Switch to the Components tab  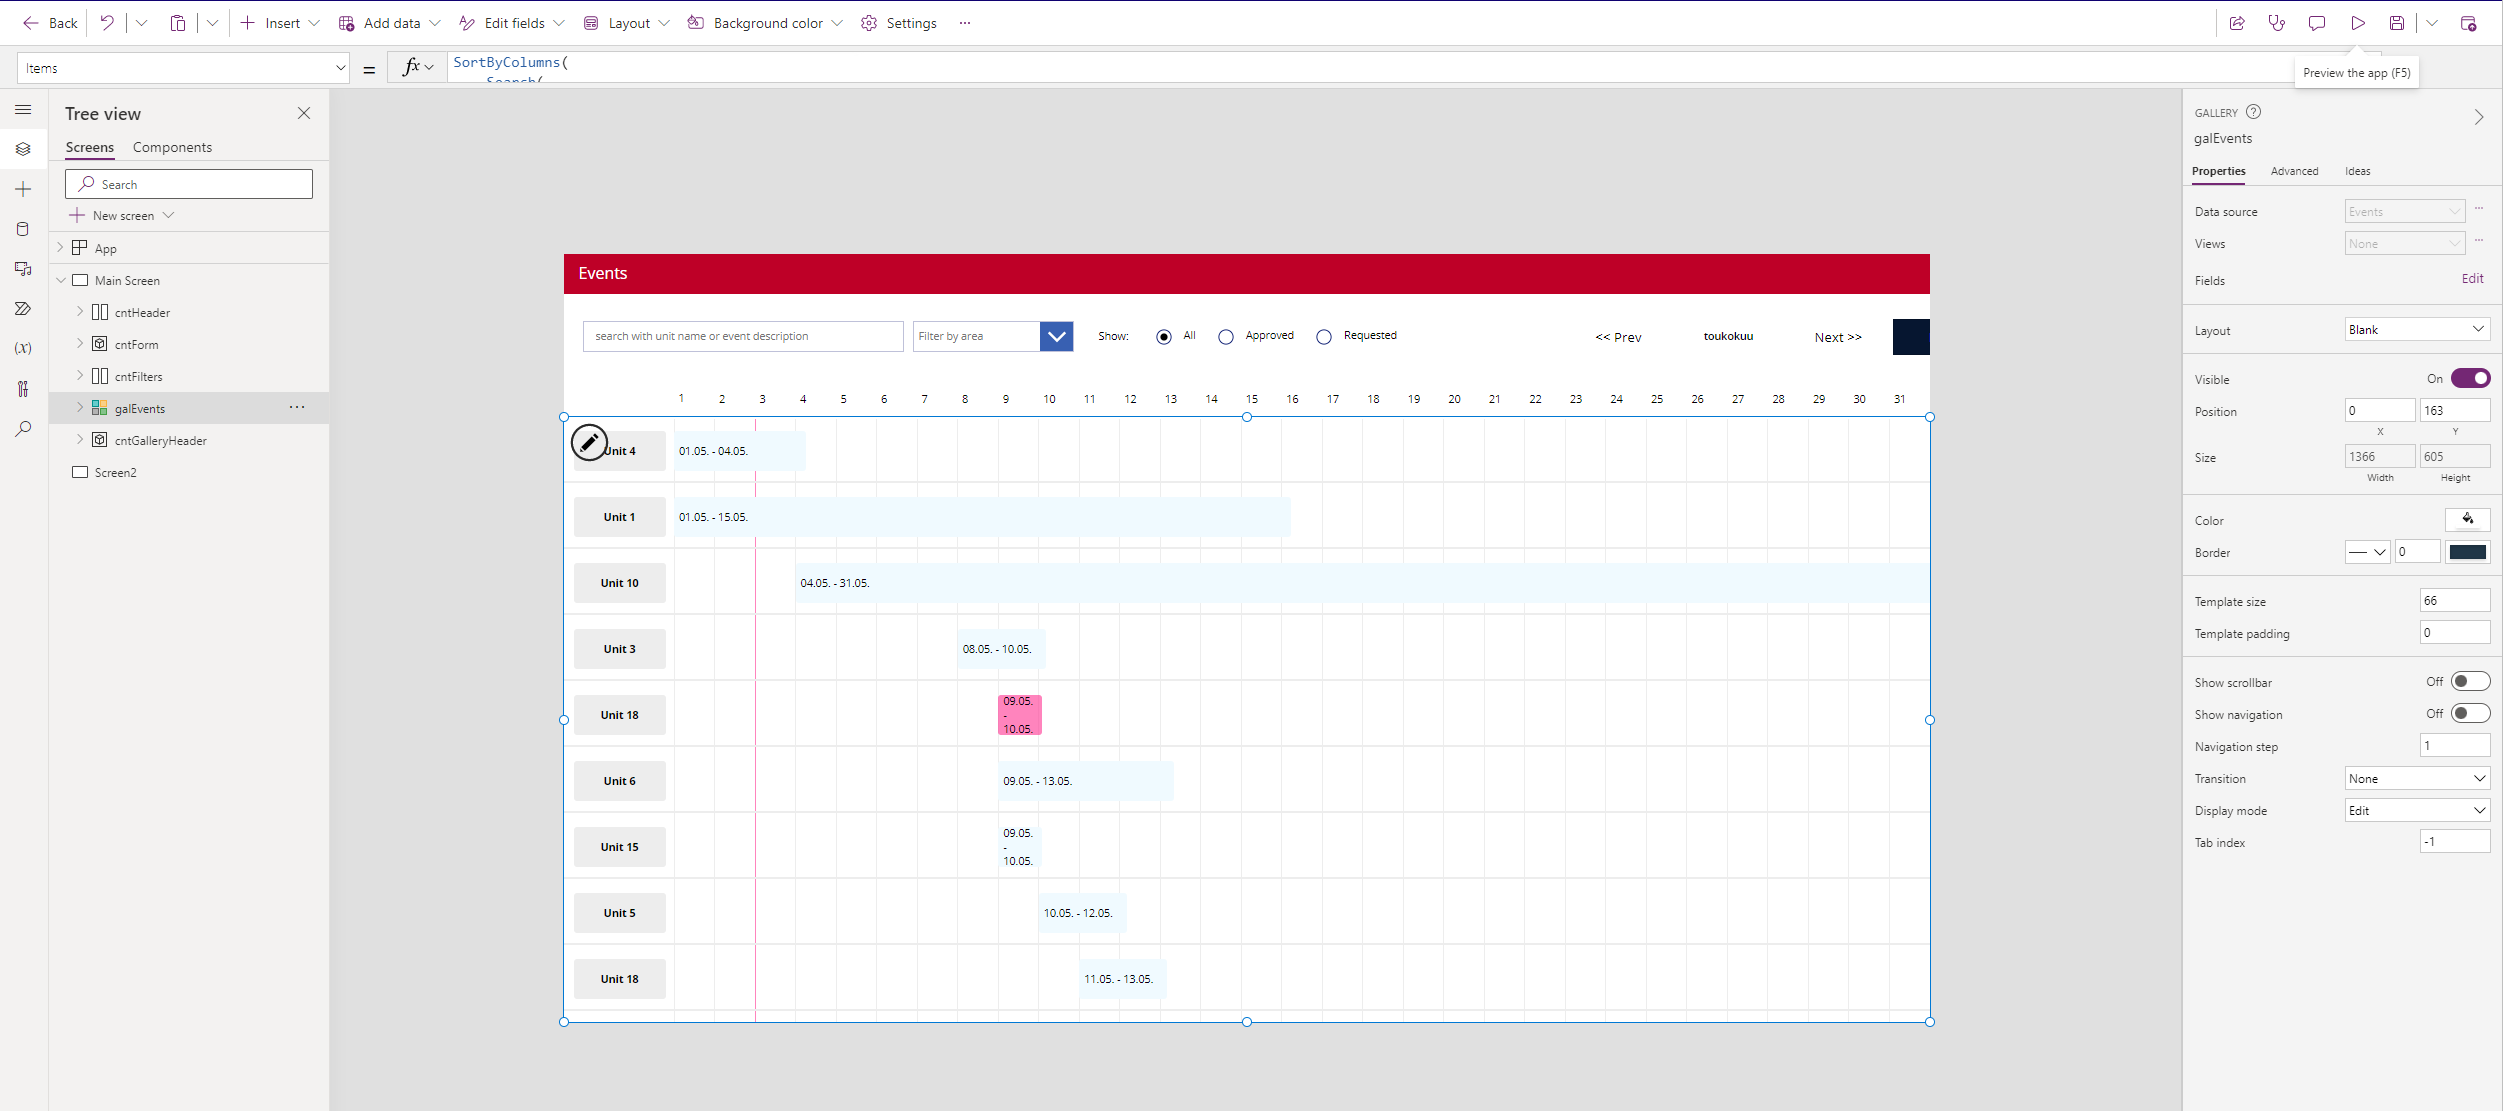click(172, 147)
